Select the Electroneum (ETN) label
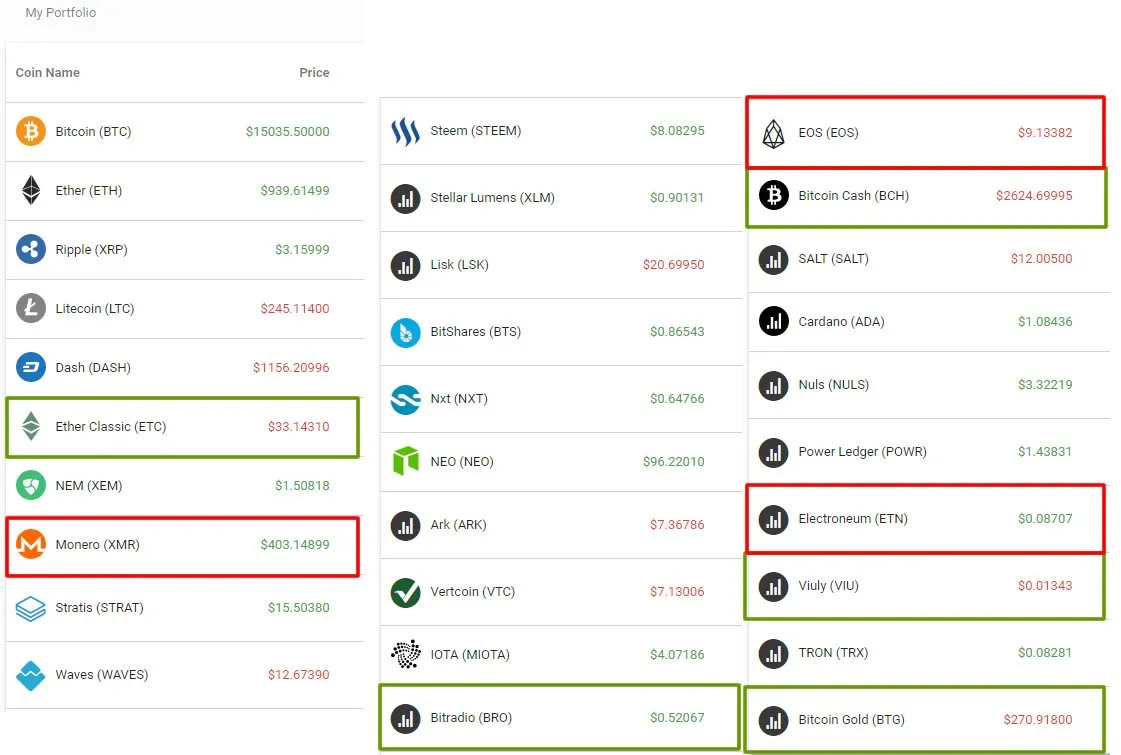Viewport: 1121px width, 755px height. (x=853, y=519)
